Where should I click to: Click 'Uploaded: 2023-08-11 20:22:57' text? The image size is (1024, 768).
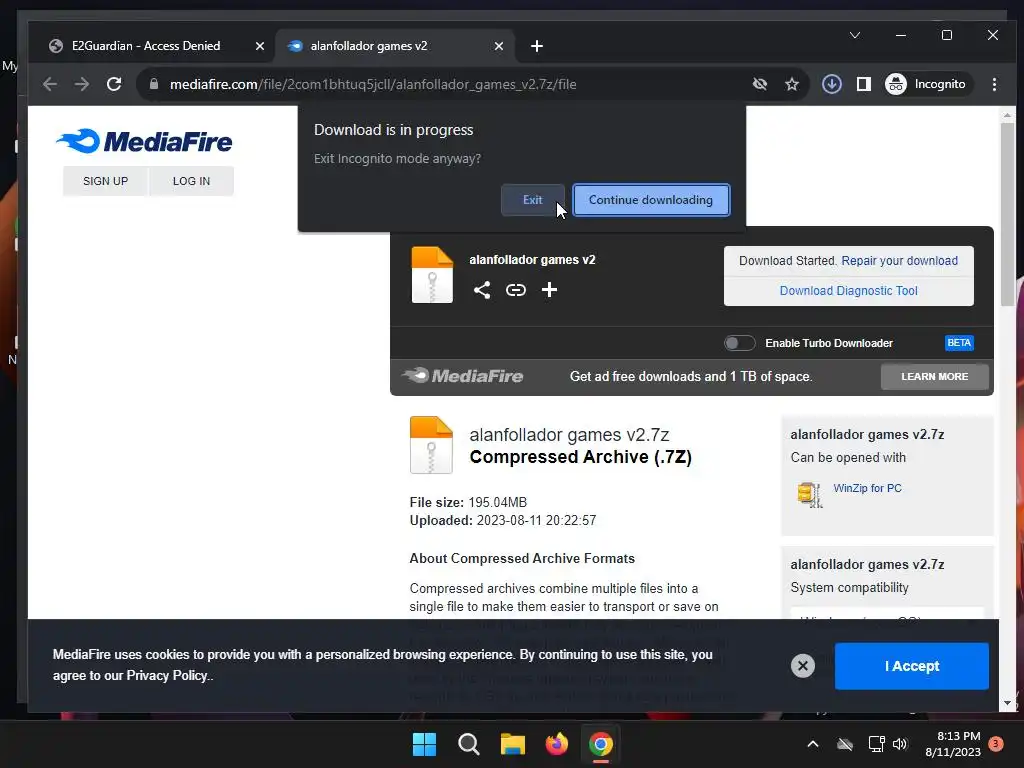pyautogui.click(x=503, y=520)
